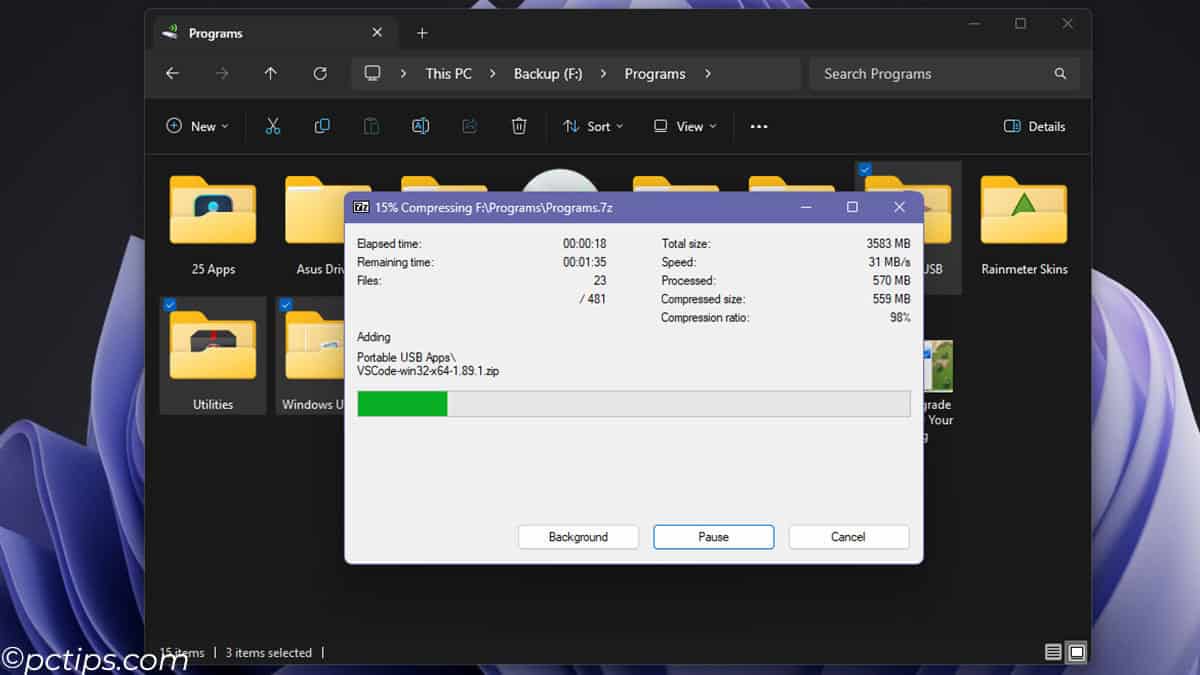The width and height of the screenshot is (1200, 675).
Task: Open the Details pane via its icon
Action: coord(1034,126)
